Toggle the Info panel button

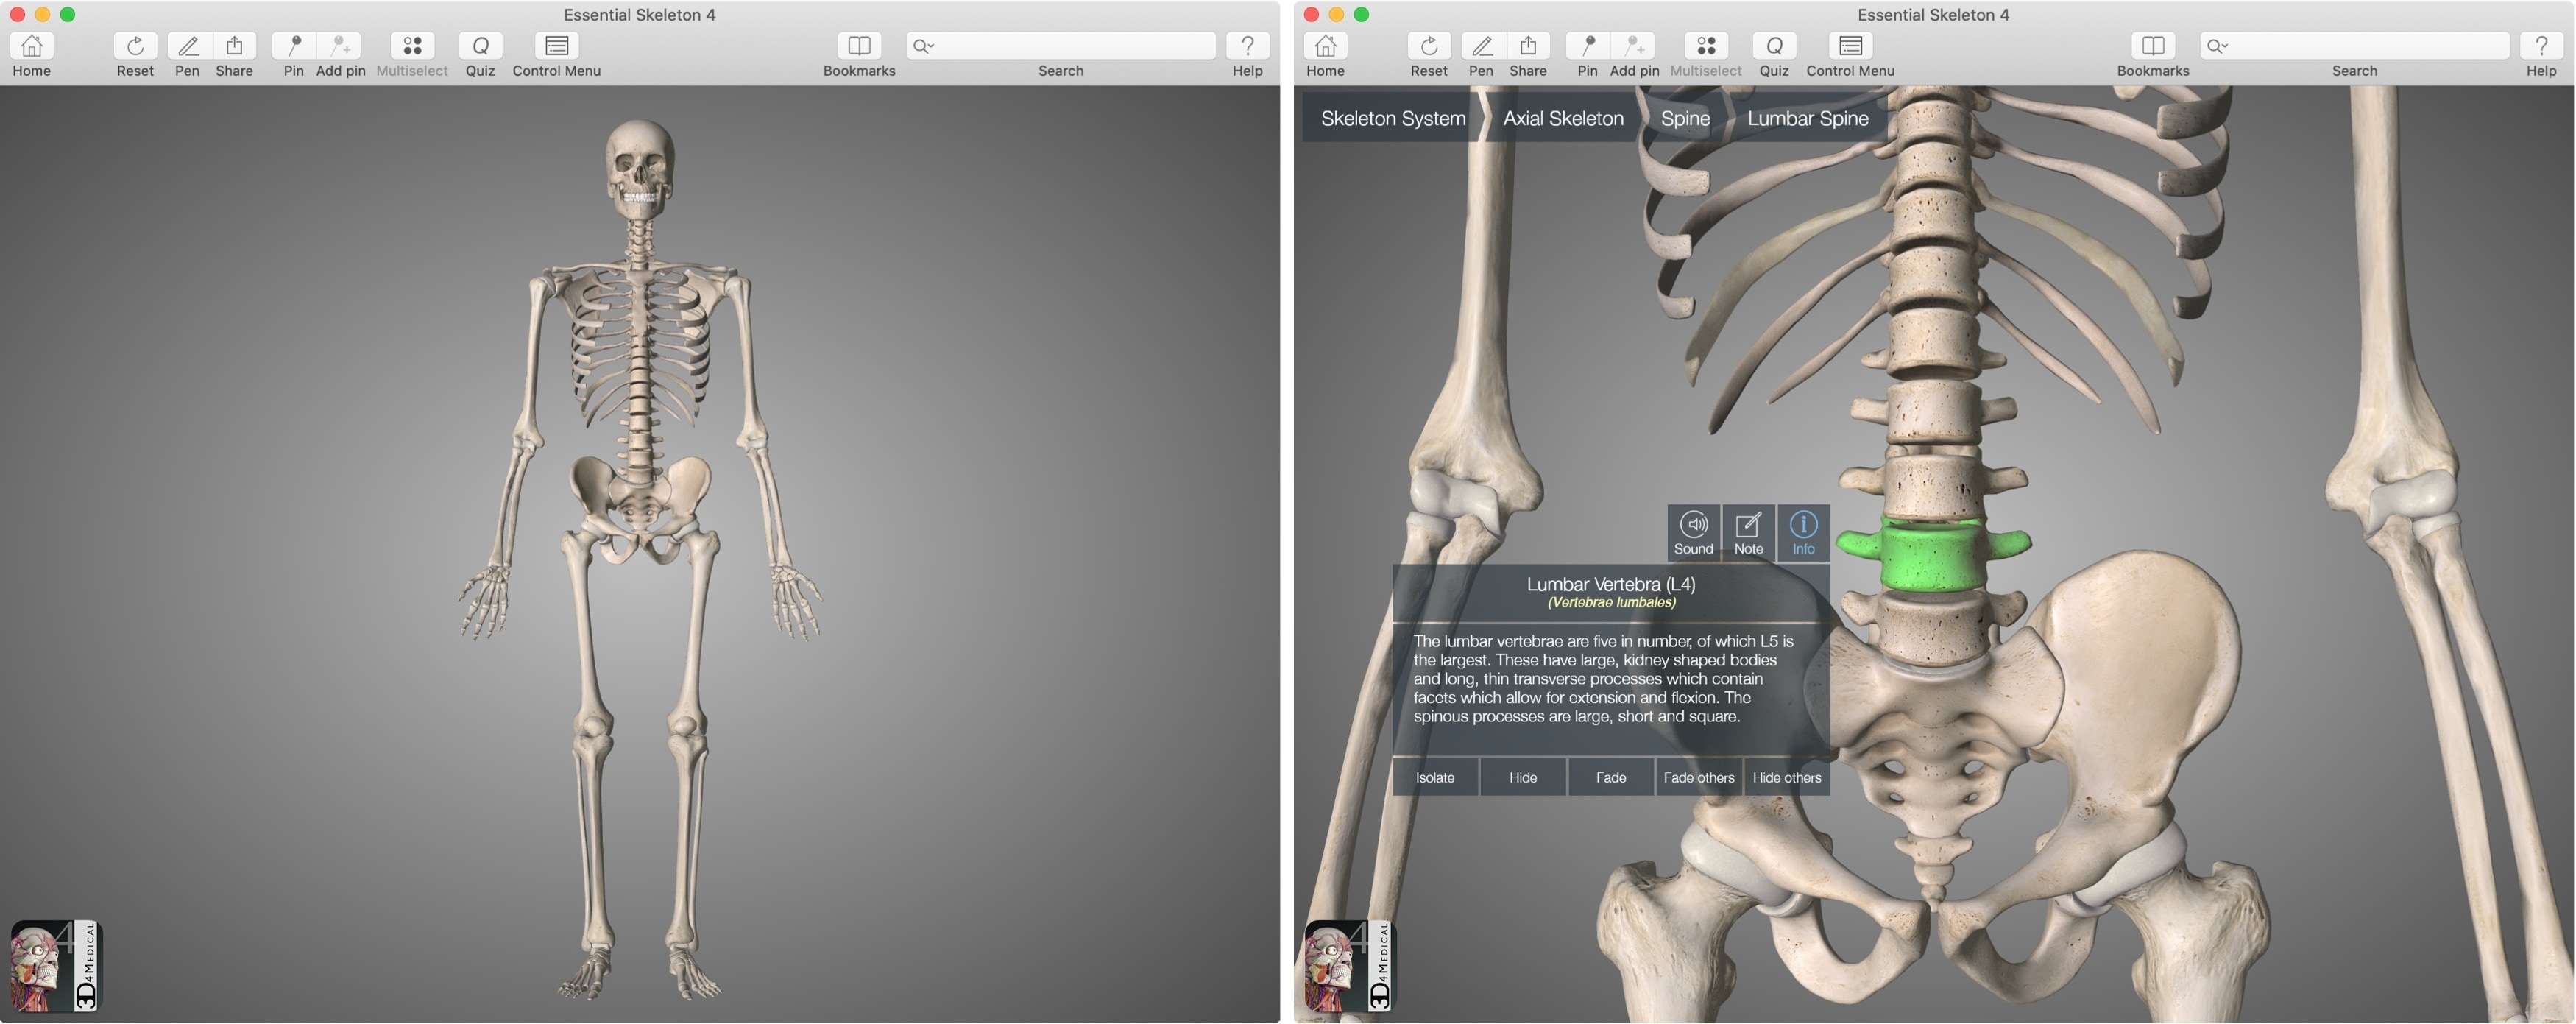click(1803, 532)
